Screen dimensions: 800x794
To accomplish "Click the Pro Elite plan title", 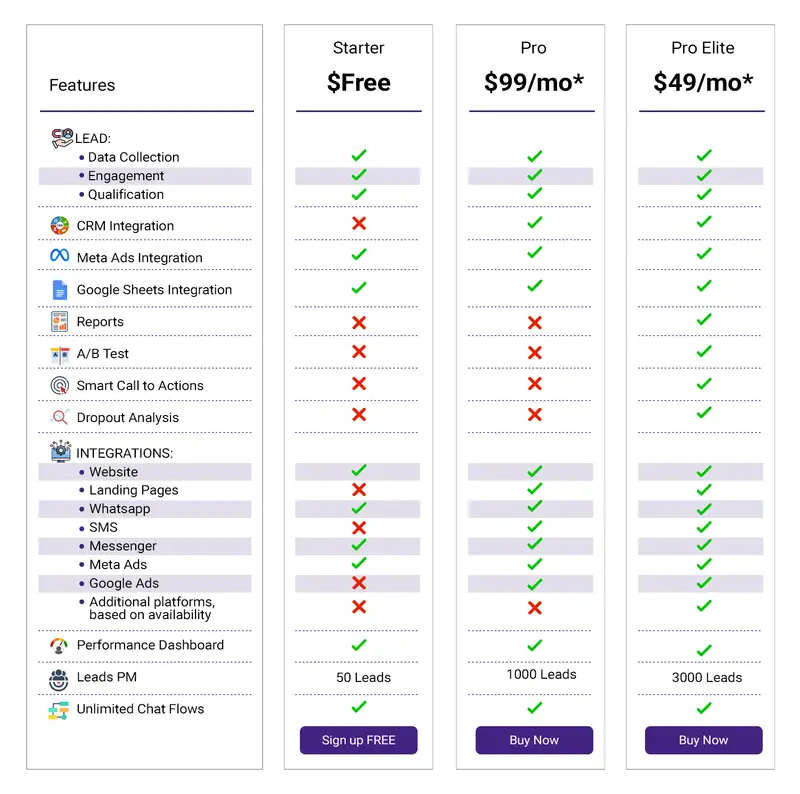I will click(703, 48).
